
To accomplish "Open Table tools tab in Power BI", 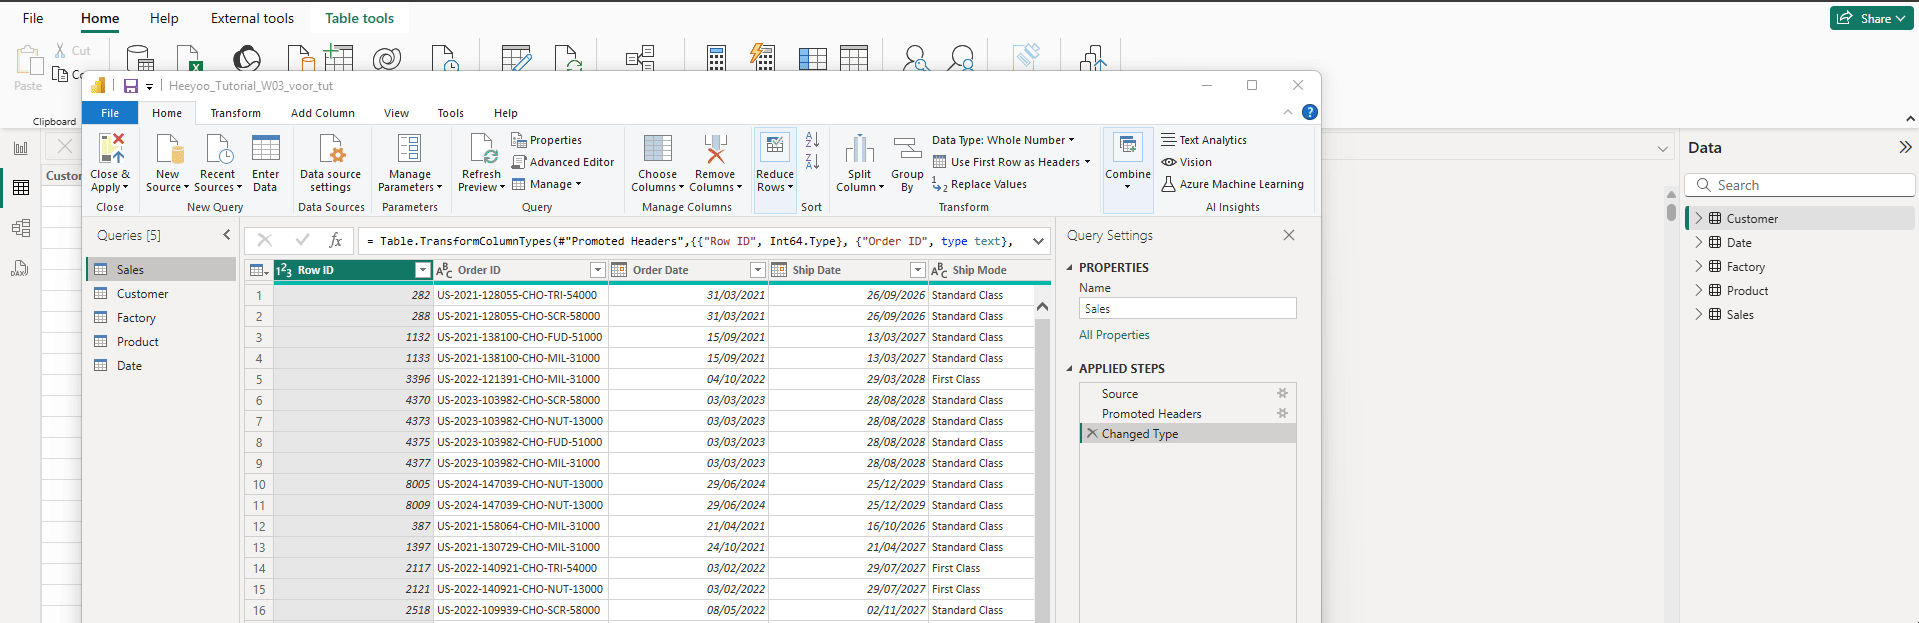I will coord(359,18).
